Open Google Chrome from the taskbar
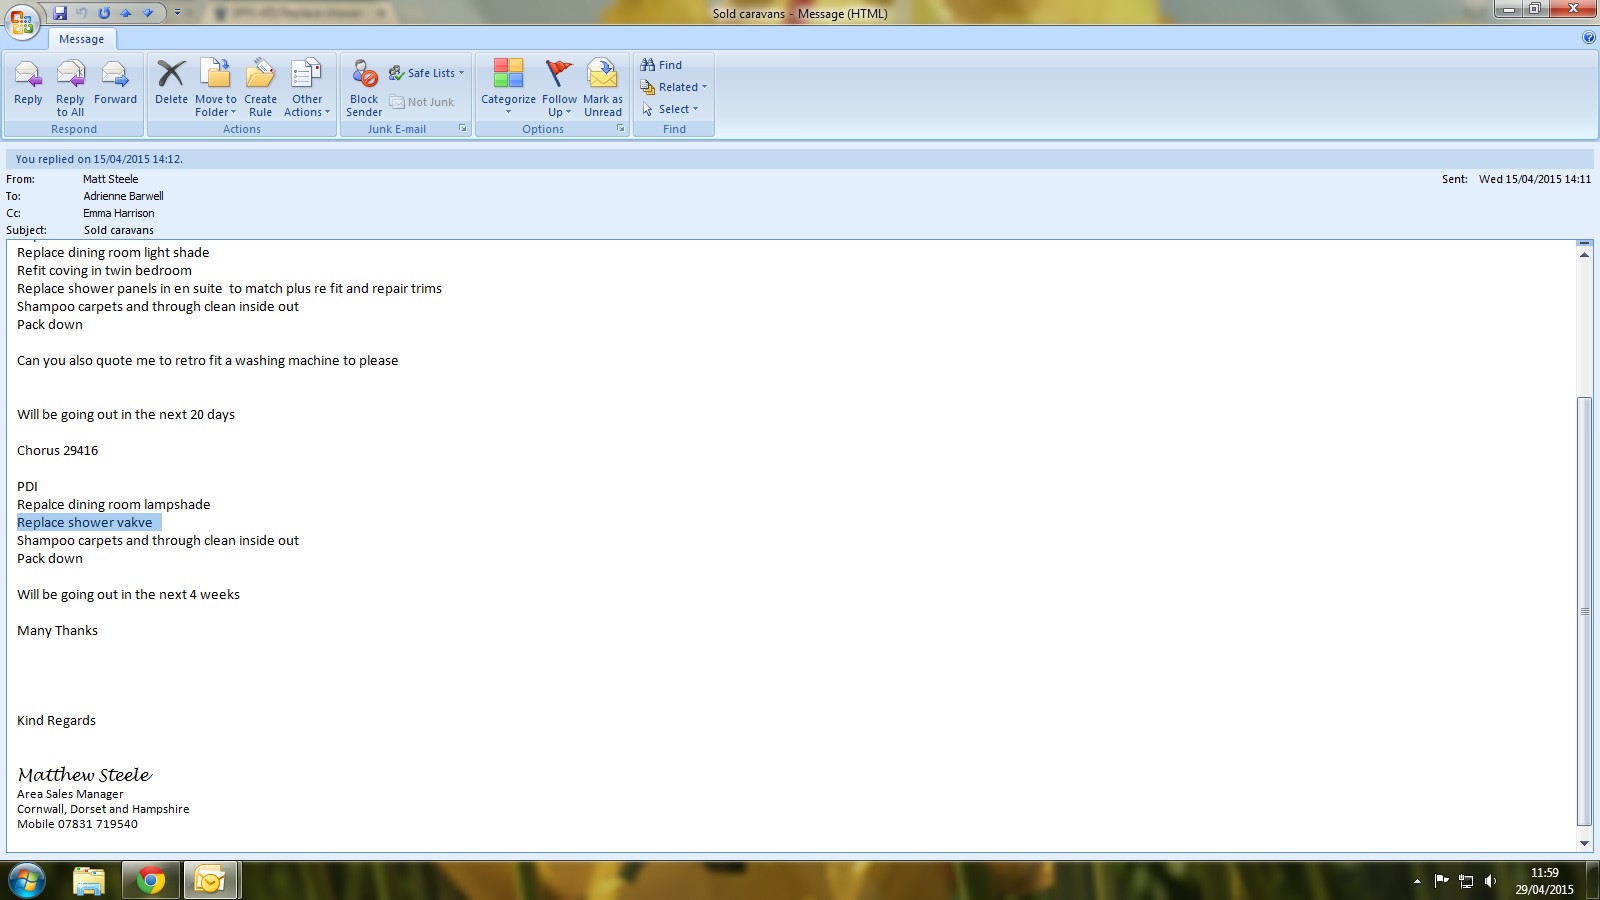This screenshot has height=900, width=1600. click(151, 880)
